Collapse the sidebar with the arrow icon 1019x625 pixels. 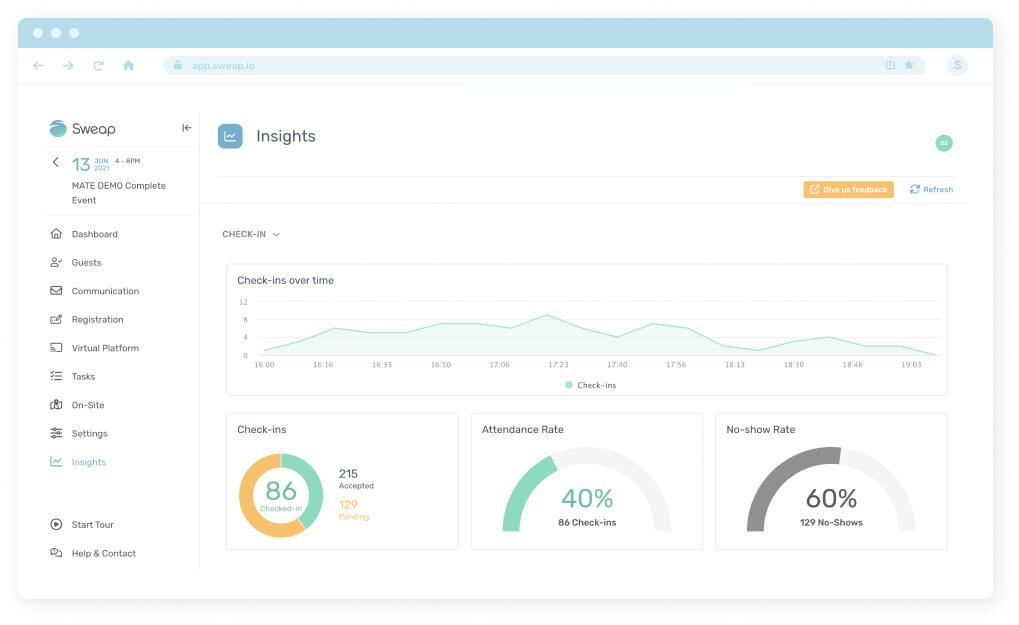186,128
